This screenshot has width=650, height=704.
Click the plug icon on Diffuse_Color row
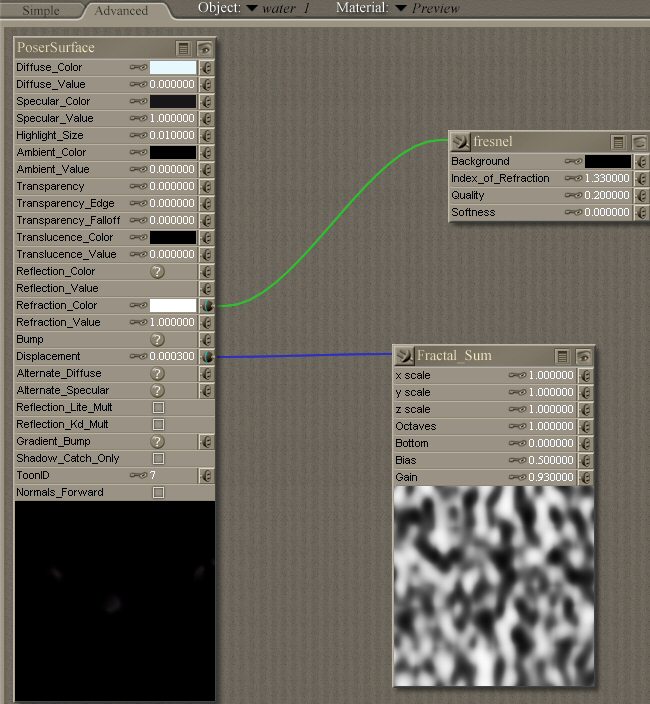point(206,67)
